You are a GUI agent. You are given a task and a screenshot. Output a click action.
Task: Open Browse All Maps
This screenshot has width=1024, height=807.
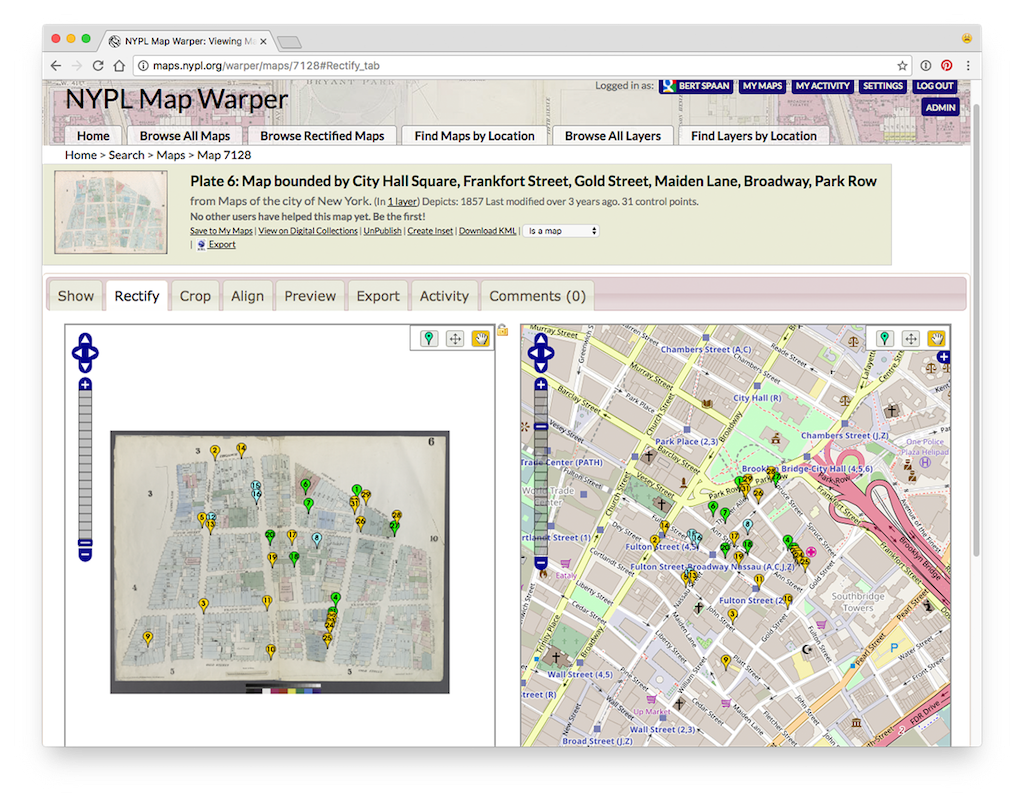185,136
